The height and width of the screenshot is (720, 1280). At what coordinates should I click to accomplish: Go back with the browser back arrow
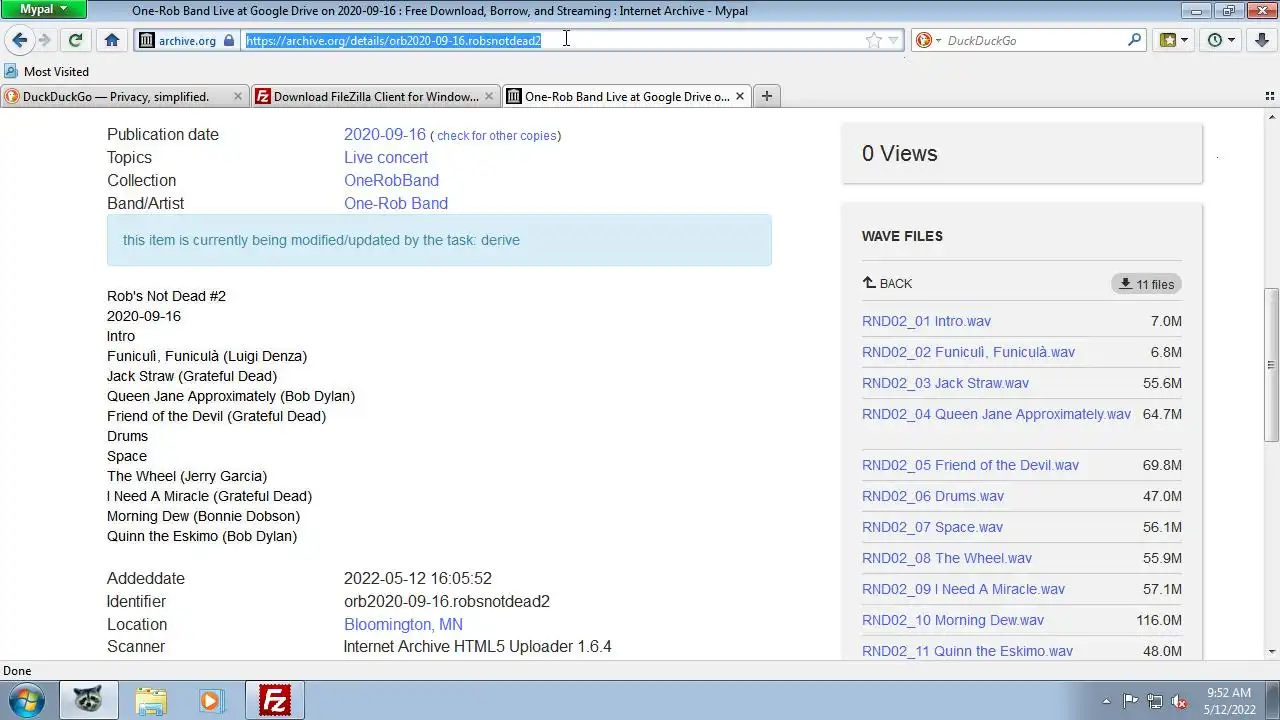19,40
